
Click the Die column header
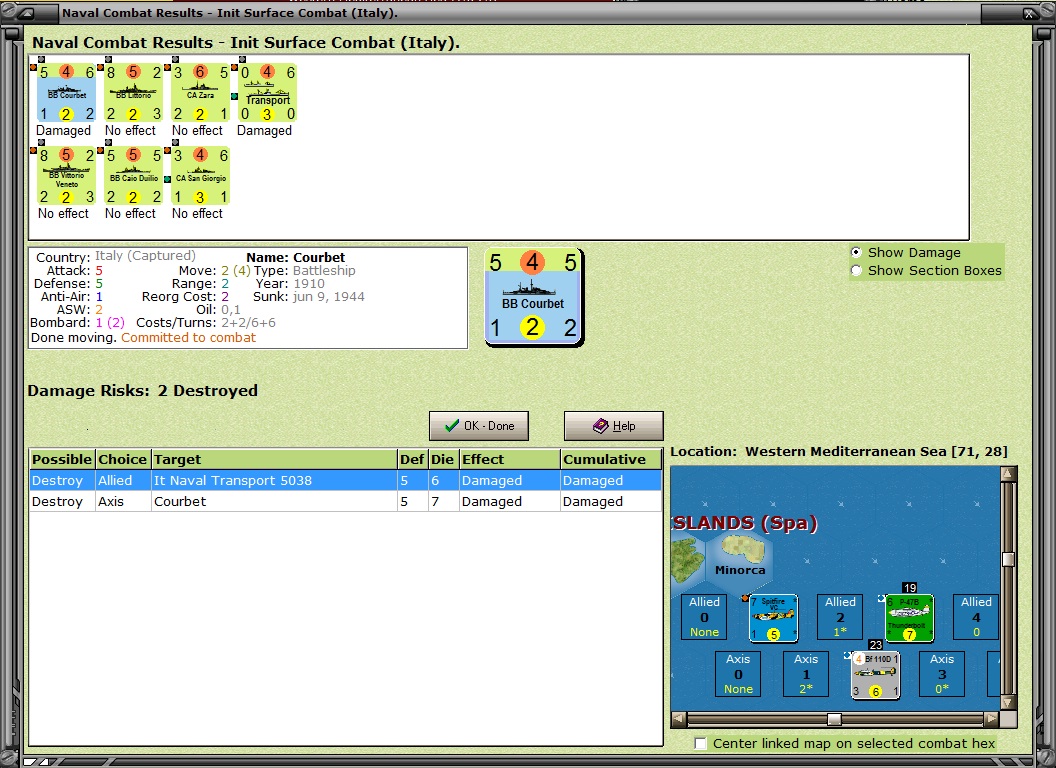click(x=443, y=459)
